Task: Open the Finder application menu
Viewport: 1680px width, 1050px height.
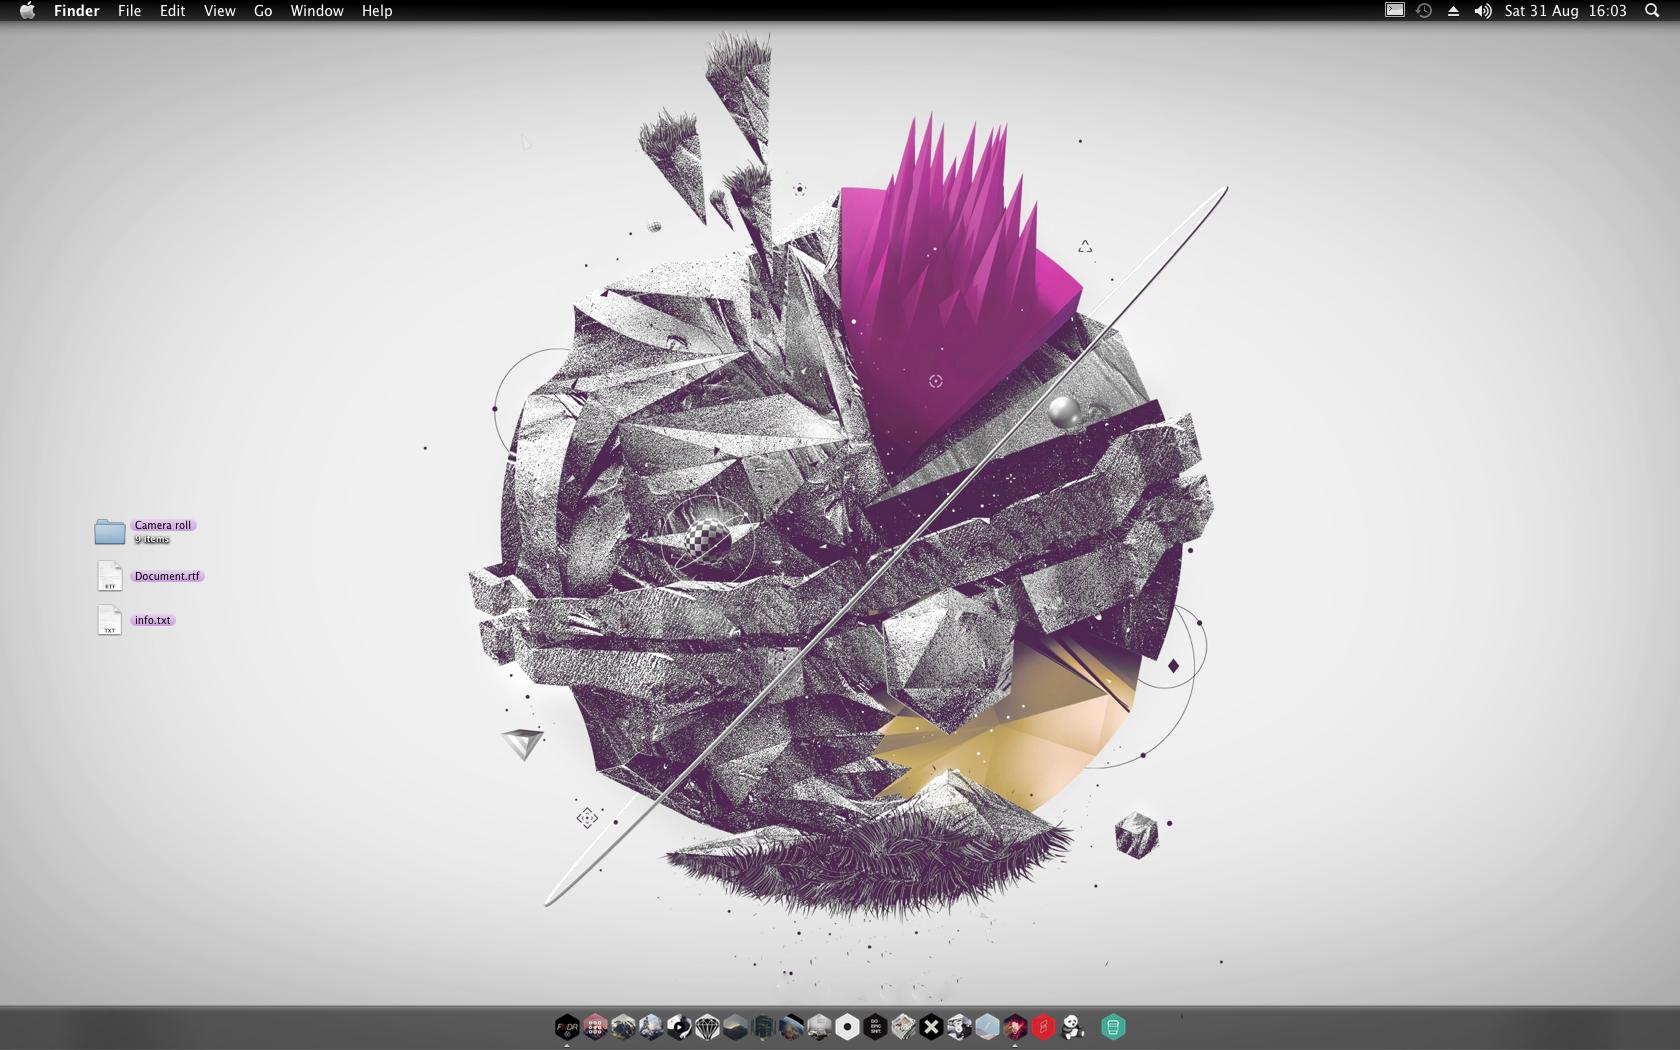Action: 76,11
